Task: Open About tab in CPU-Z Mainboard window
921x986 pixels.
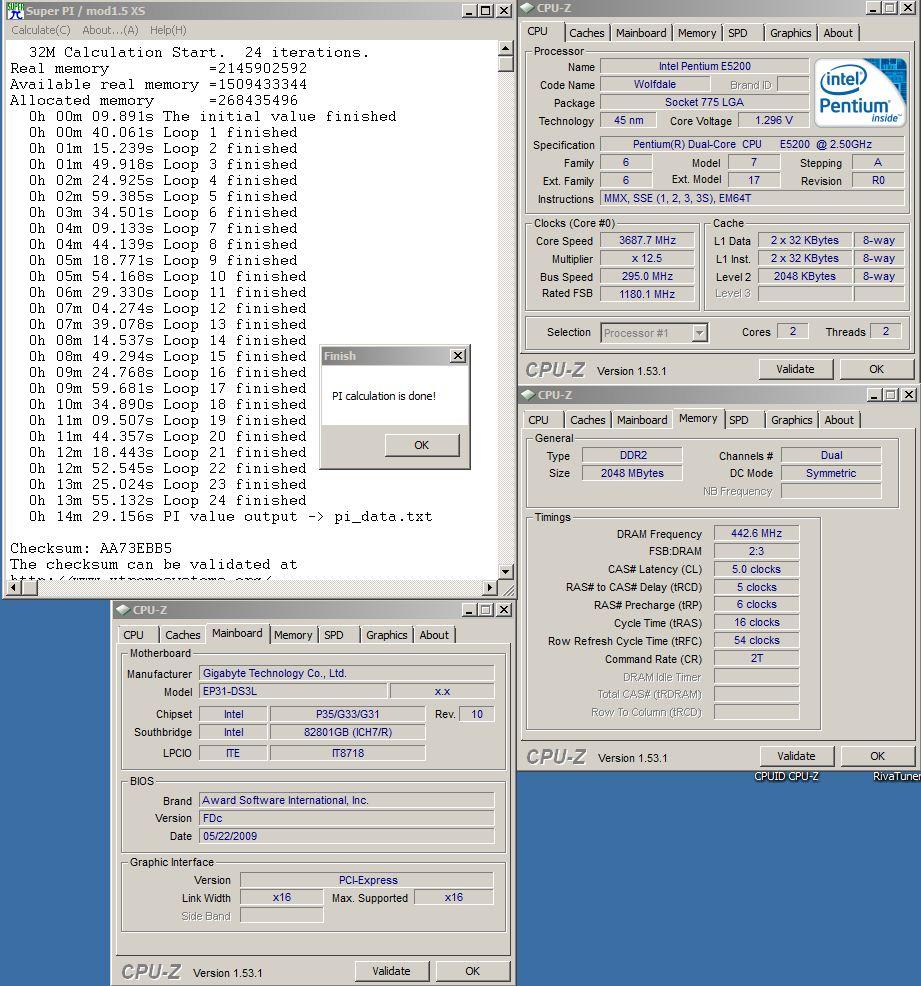Action: (434, 635)
